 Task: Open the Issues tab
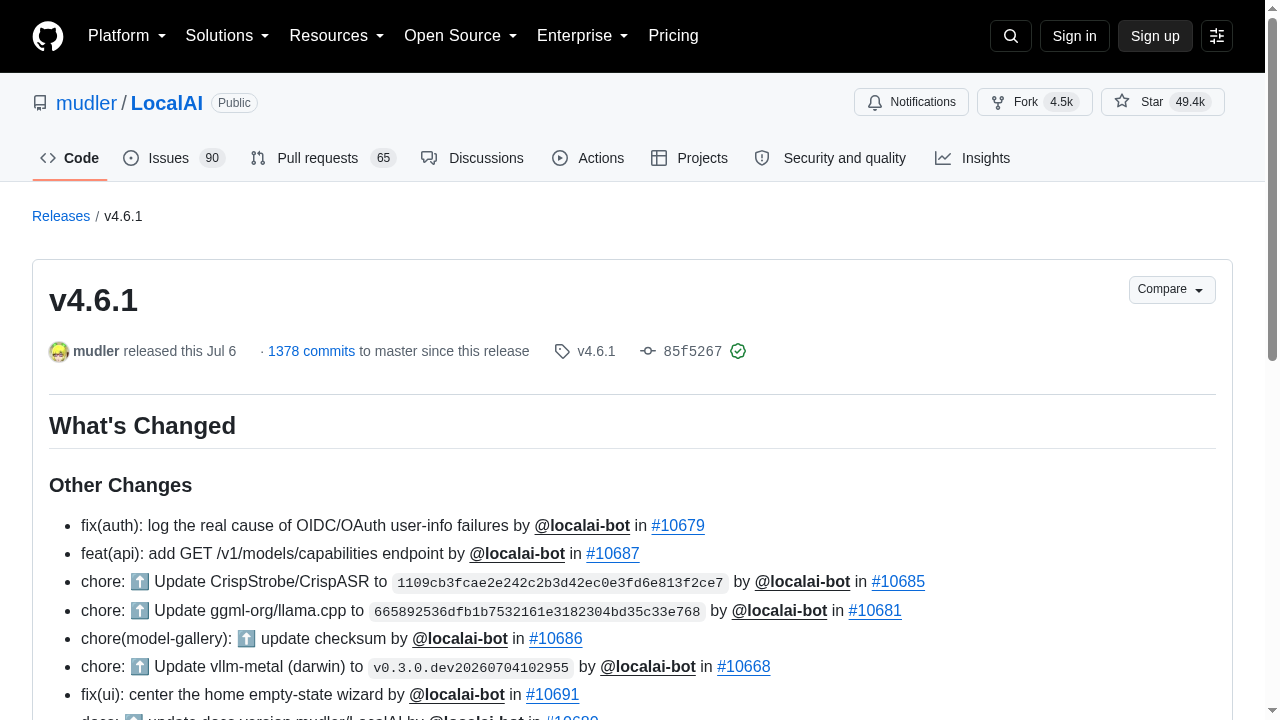tap(174, 158)
